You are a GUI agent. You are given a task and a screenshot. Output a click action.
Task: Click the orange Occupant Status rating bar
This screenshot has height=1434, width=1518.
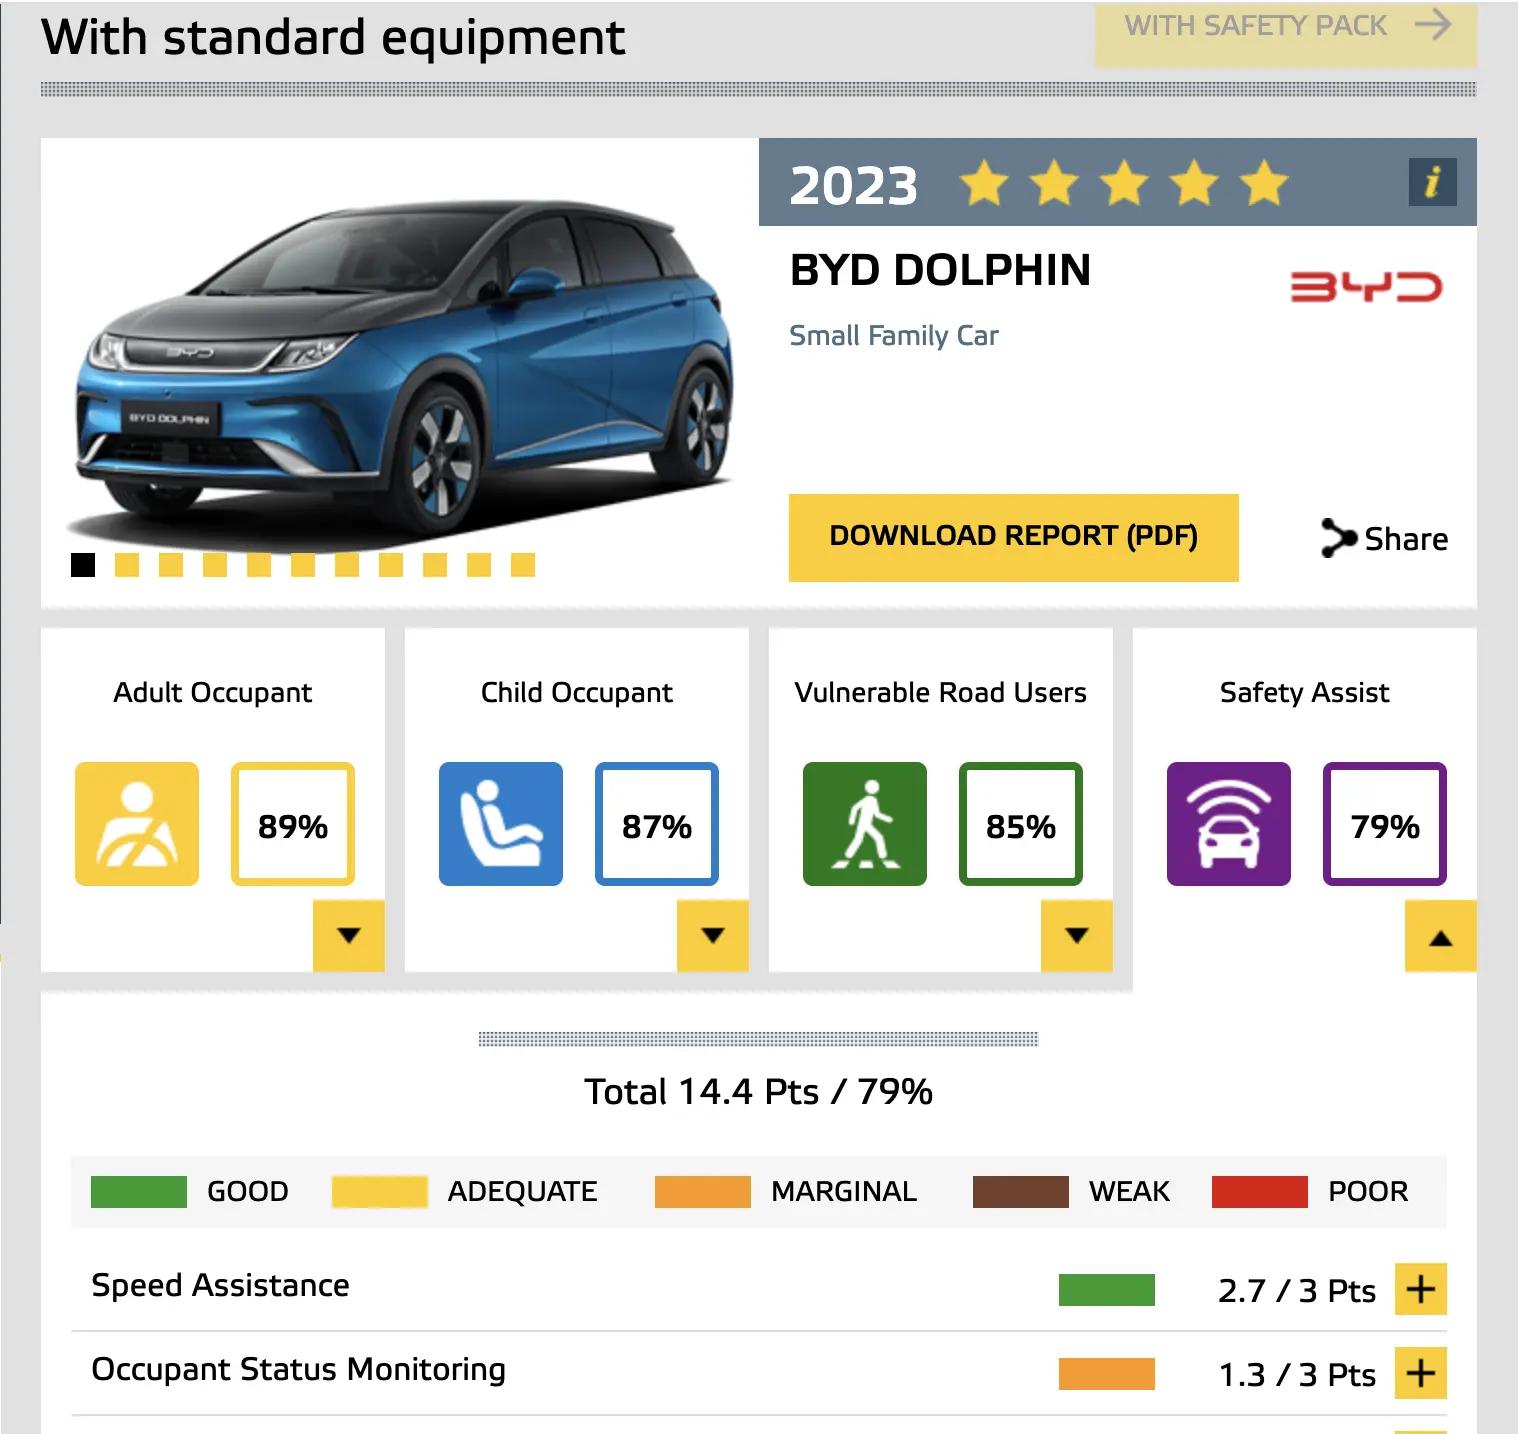click(1107, 1374)
